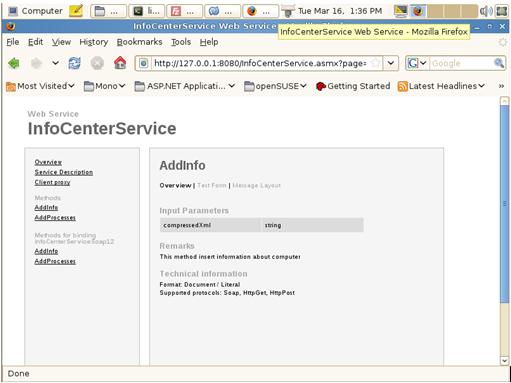Click the Done status bar text
The height and width of the screenshot is (383, 511).
click(19, 373)
